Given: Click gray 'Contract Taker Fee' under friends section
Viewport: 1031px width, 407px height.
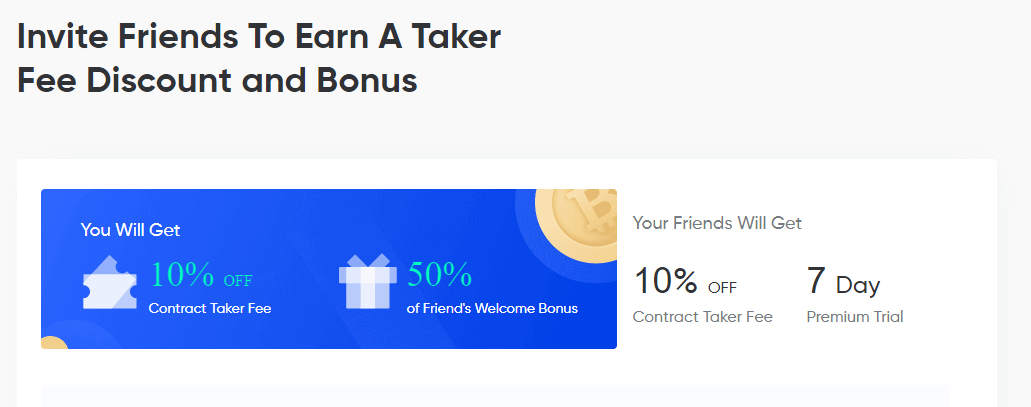Looking at the screenshot, I should click(x=703, y=317).
